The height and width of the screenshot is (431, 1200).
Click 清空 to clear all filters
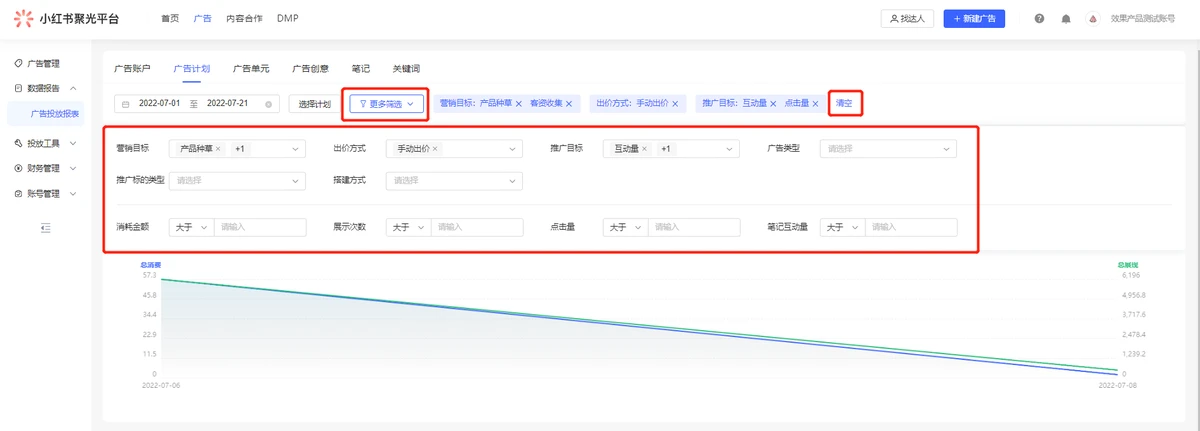(x=845, y=104)
